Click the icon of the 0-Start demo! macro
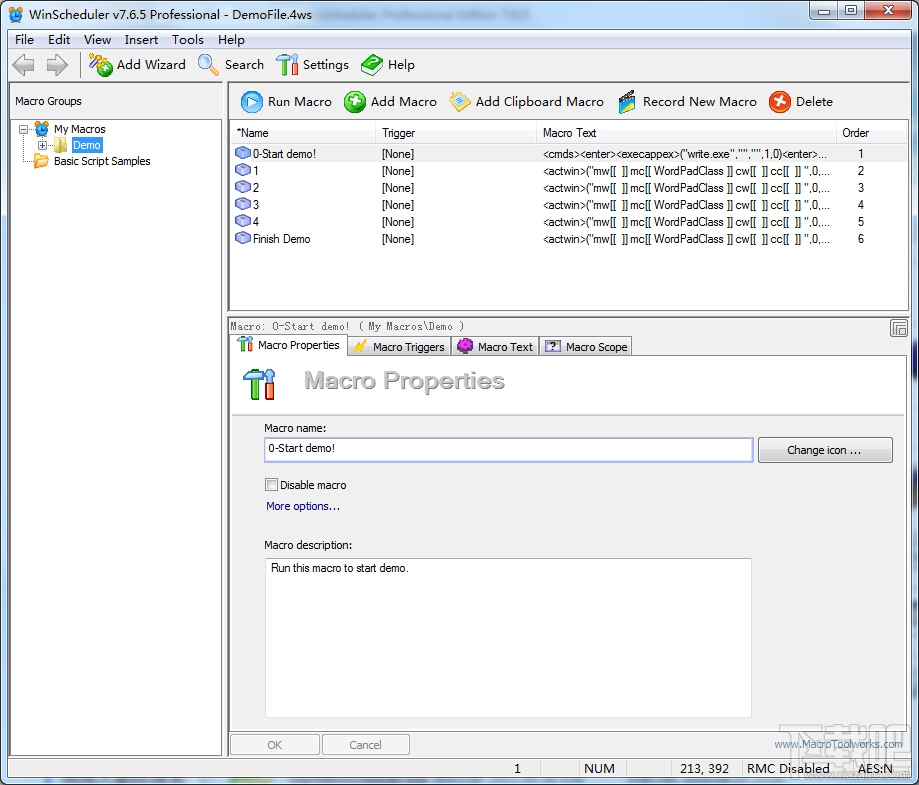Image resolution: width=919 pixels, height=785 pixels. (243, 153)
